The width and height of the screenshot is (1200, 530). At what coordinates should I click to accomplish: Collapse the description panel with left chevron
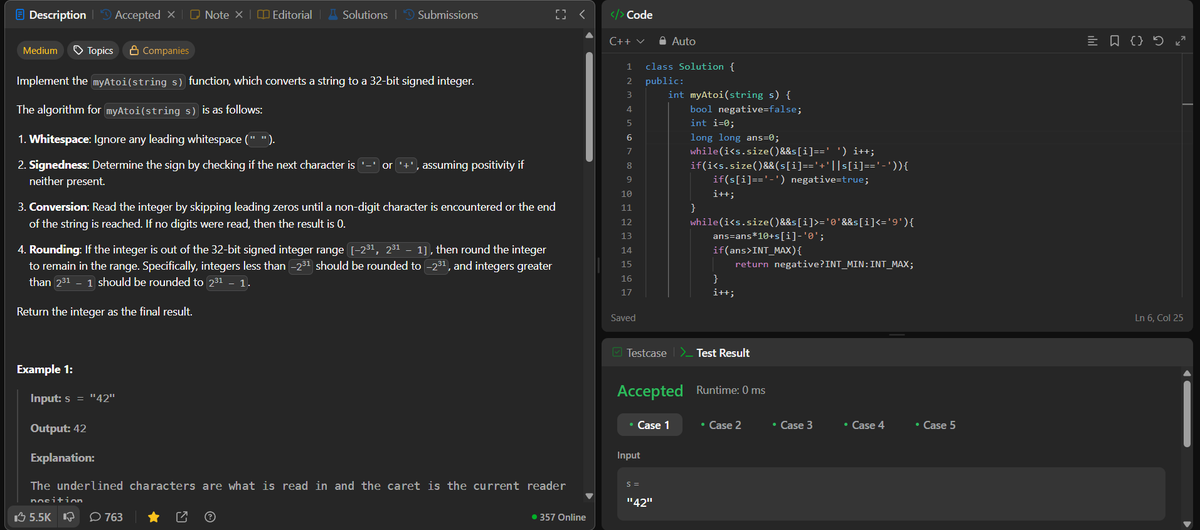tap(582, 15)
